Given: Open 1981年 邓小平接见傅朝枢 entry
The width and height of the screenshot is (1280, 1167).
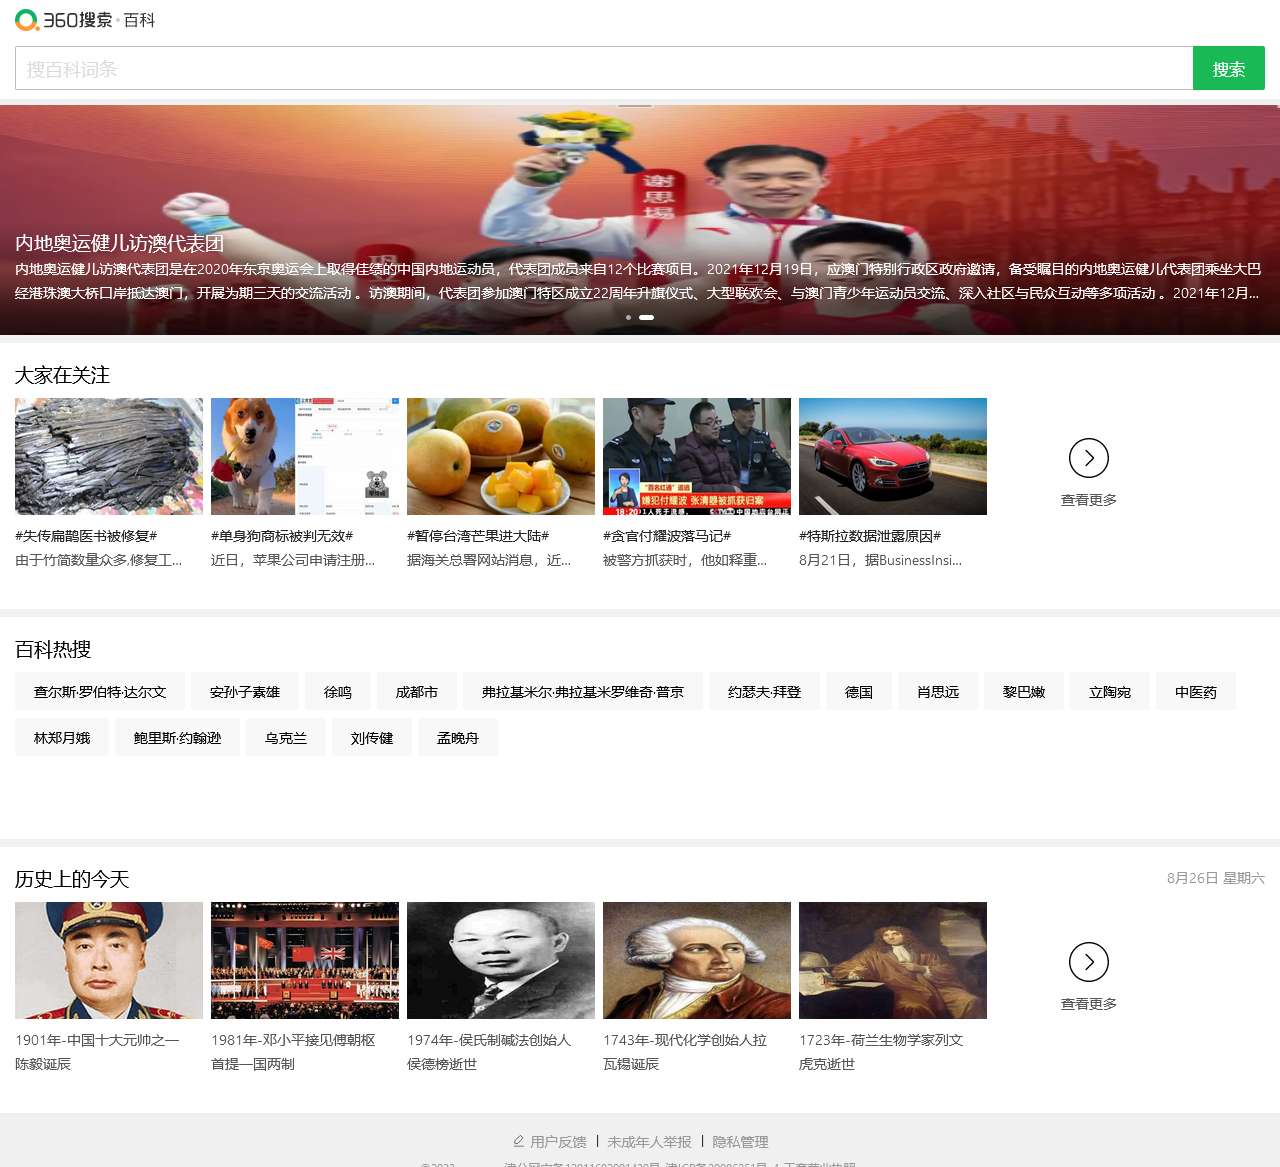Looking at the screenshot, I should (x=293, y=1052).
